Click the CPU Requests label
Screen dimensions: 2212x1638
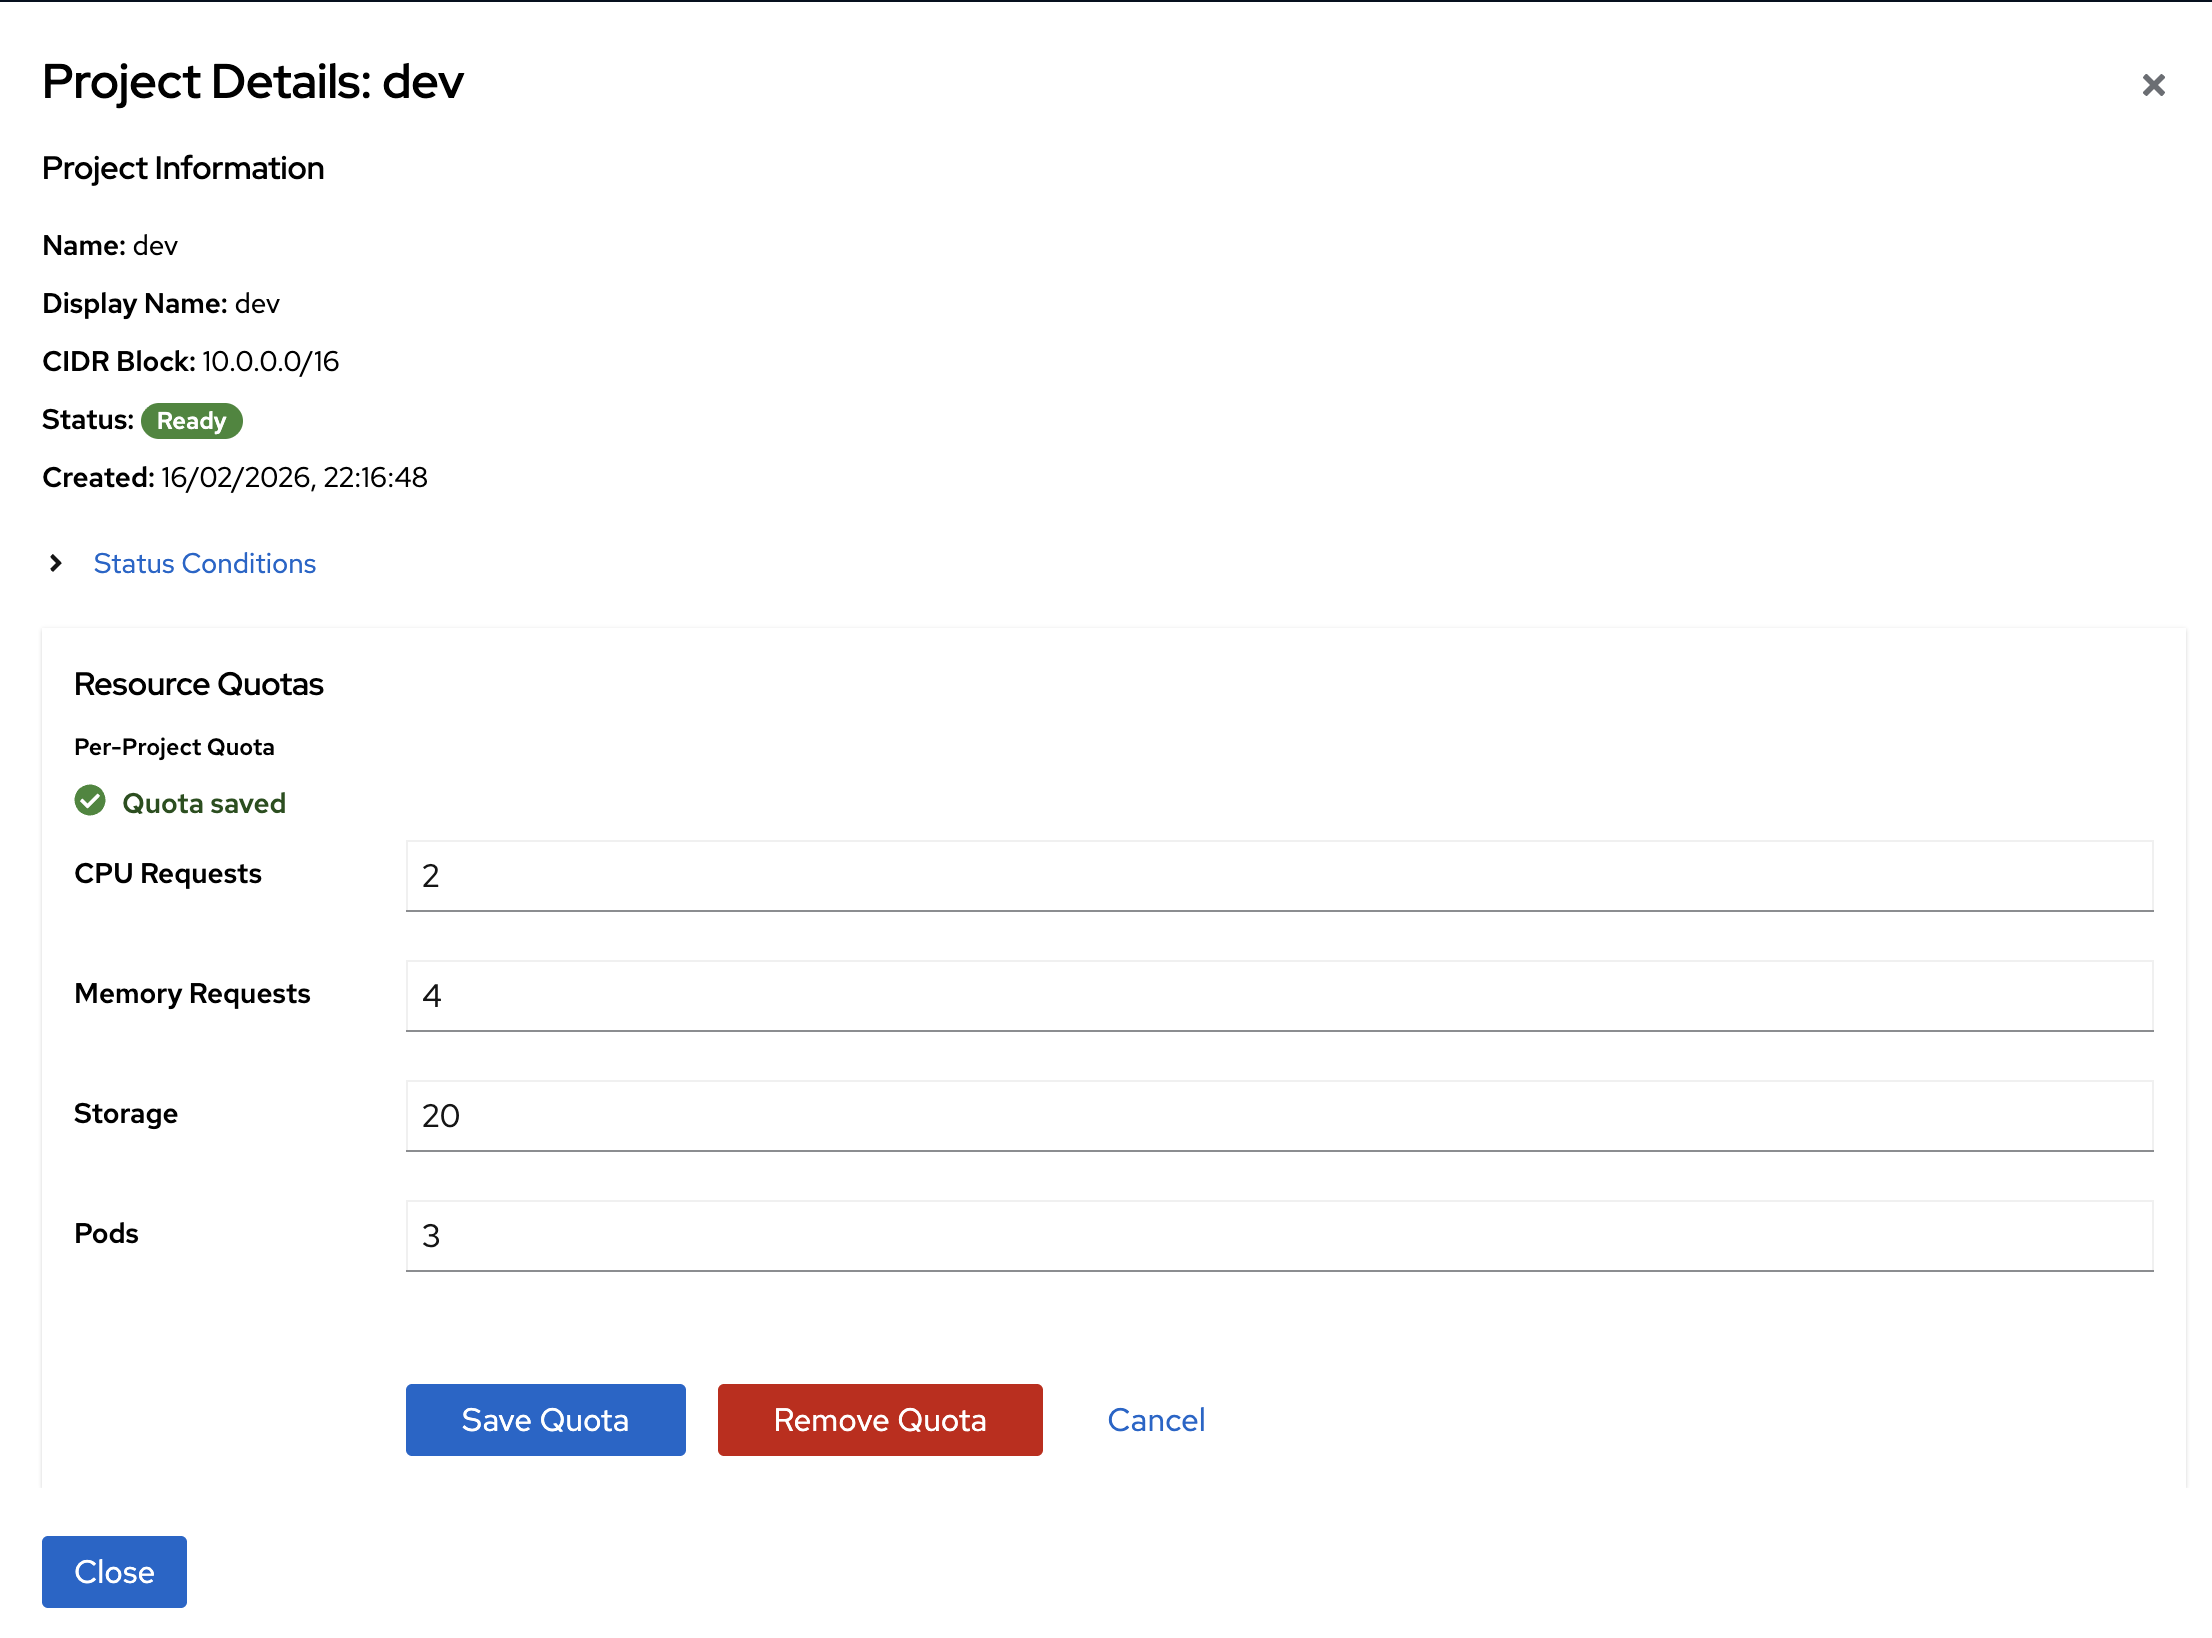(167, 873)
